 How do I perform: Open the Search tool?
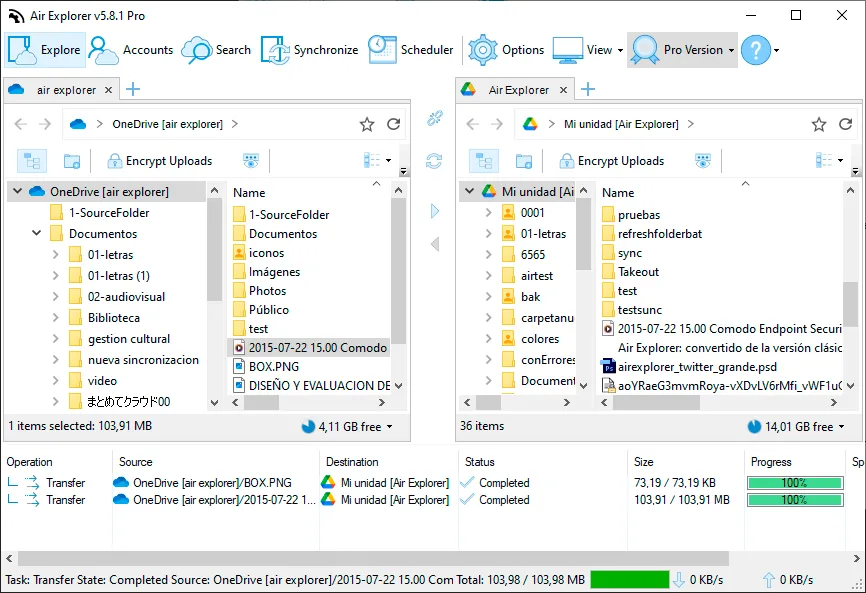point(216,50)
